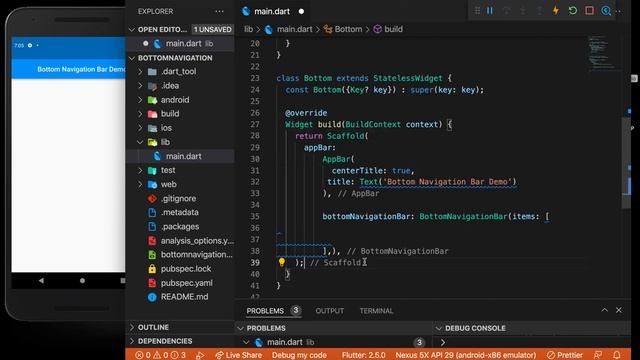Expand the test folder

(140, 170)
